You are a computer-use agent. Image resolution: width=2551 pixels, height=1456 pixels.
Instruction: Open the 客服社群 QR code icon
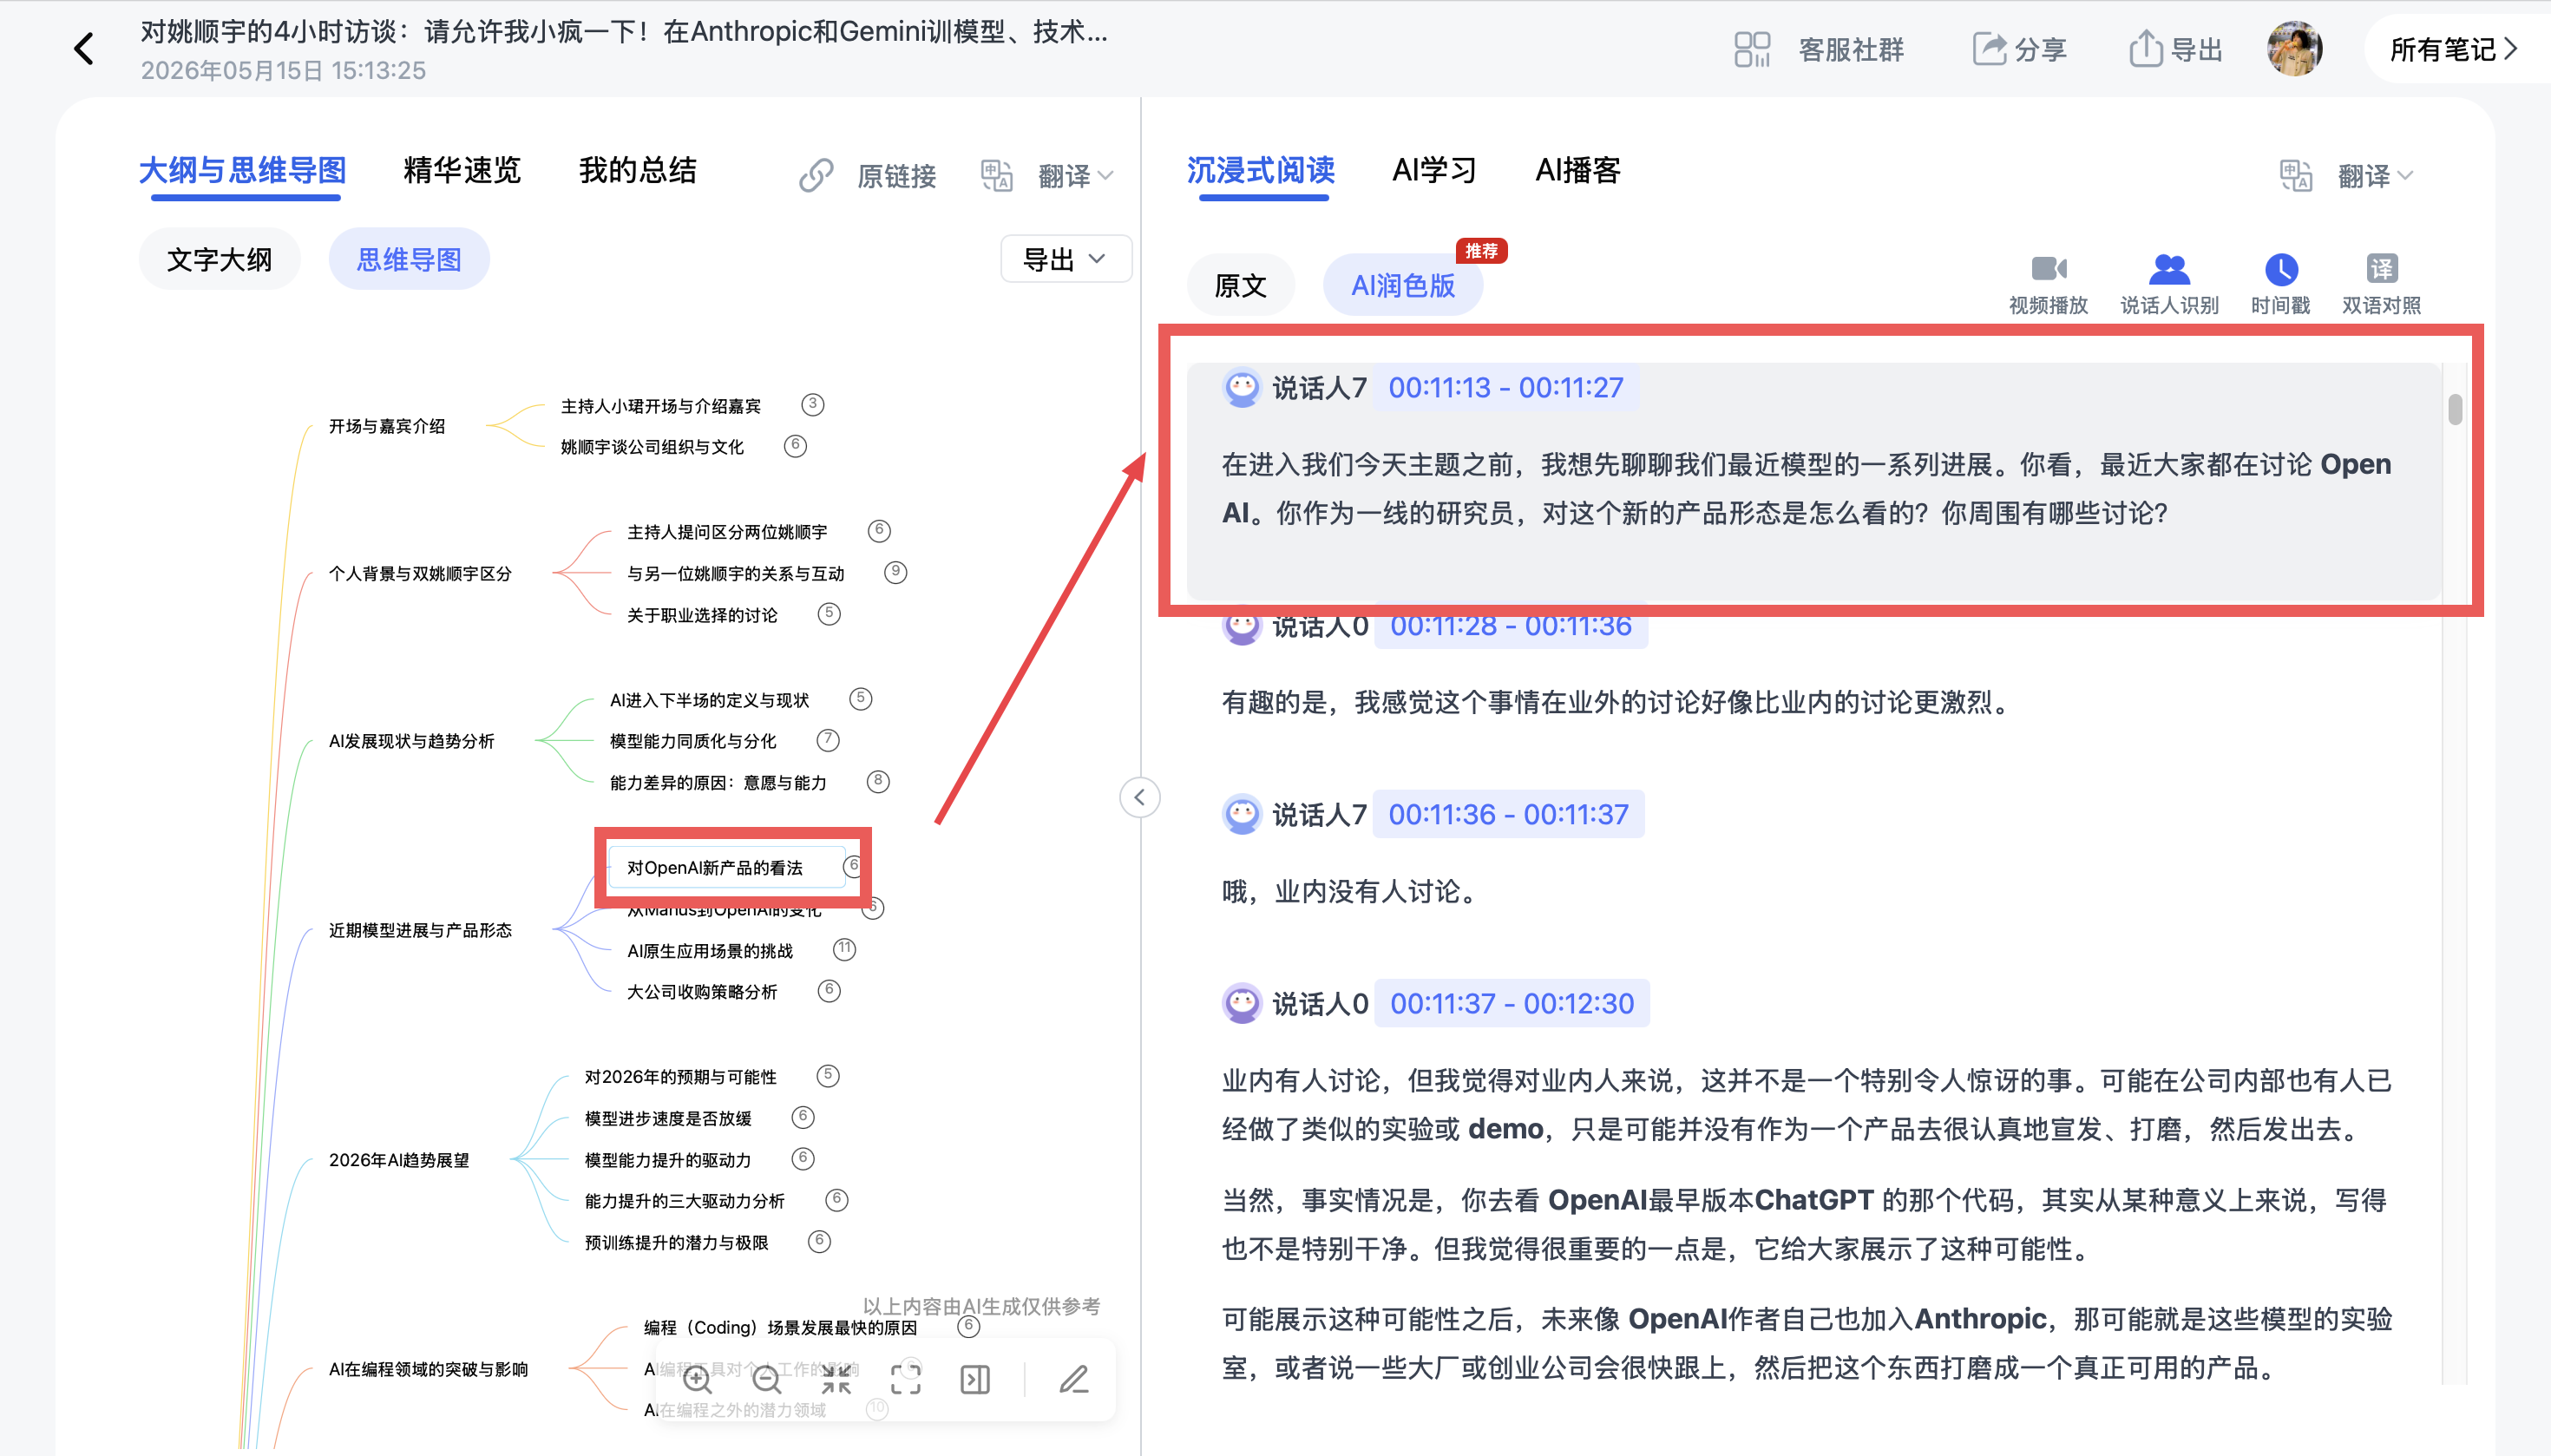coord(1752,49)
